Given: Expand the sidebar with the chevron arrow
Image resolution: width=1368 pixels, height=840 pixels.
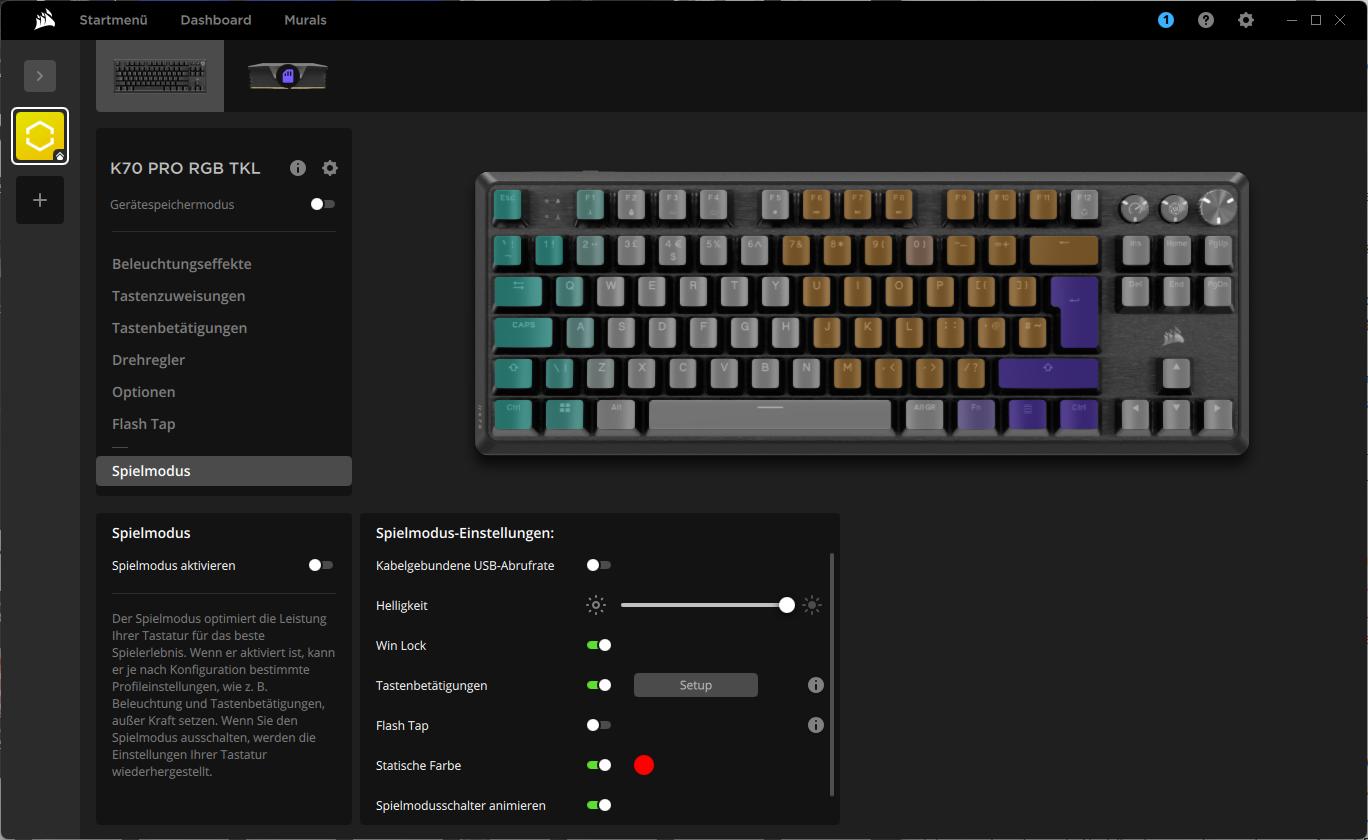Looking at the screenshot, I should click(40, 75).
